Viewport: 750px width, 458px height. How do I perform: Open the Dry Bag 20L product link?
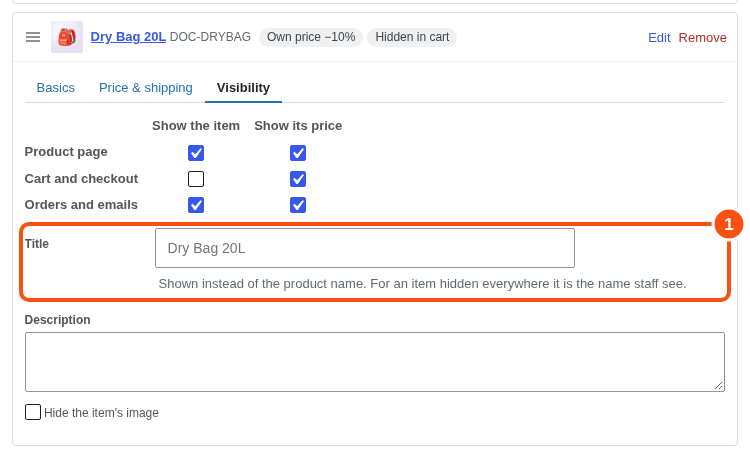[x=128, y=37]
